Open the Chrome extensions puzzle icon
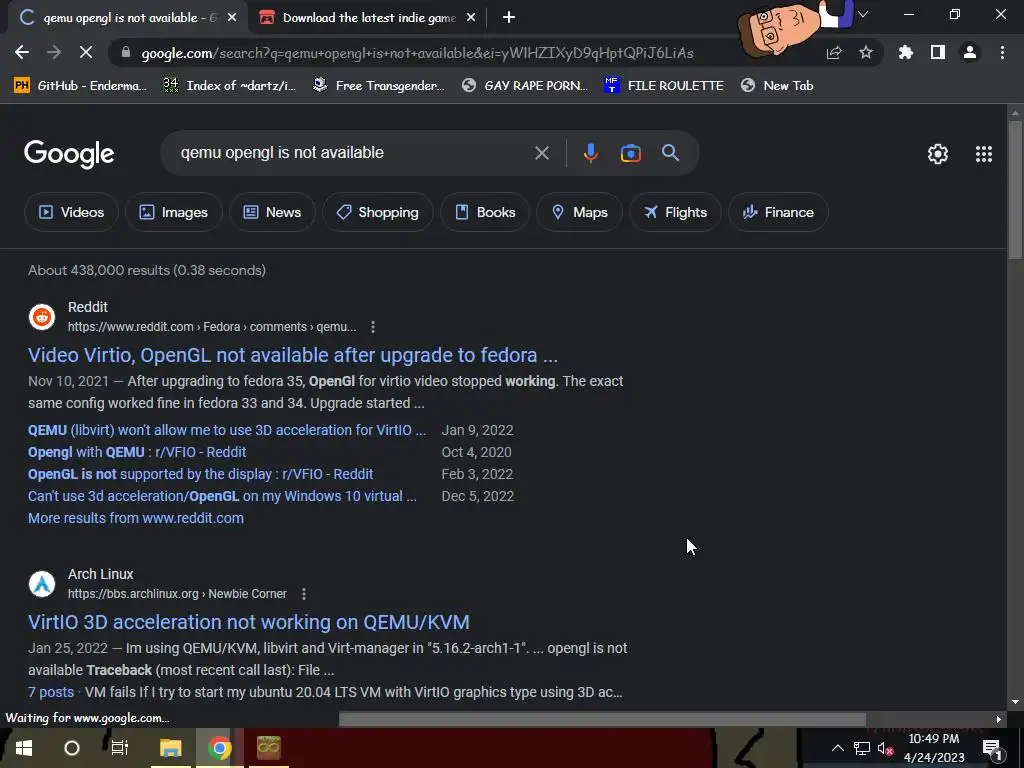 tap(905, 52)
